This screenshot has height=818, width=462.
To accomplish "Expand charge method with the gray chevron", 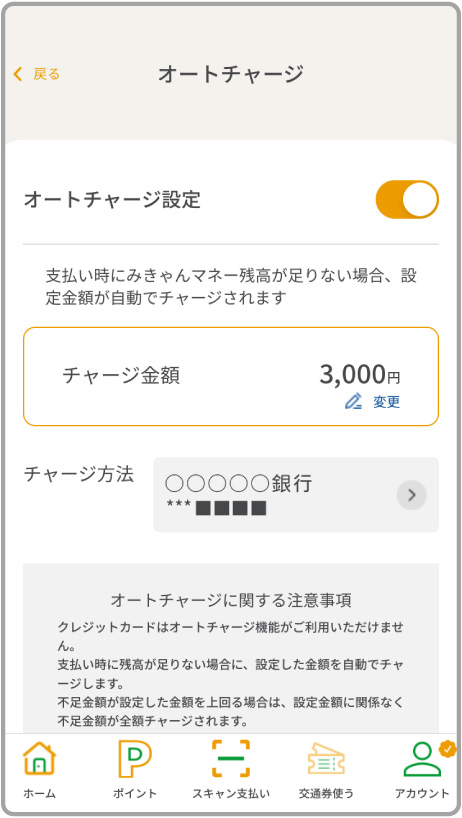I will 411,495.
